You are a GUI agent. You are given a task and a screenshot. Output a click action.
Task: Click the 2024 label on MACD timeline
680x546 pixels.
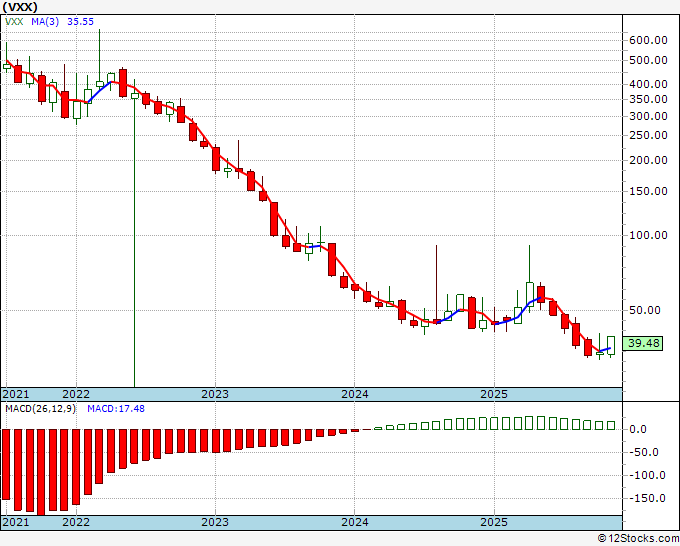coord(355,522)
